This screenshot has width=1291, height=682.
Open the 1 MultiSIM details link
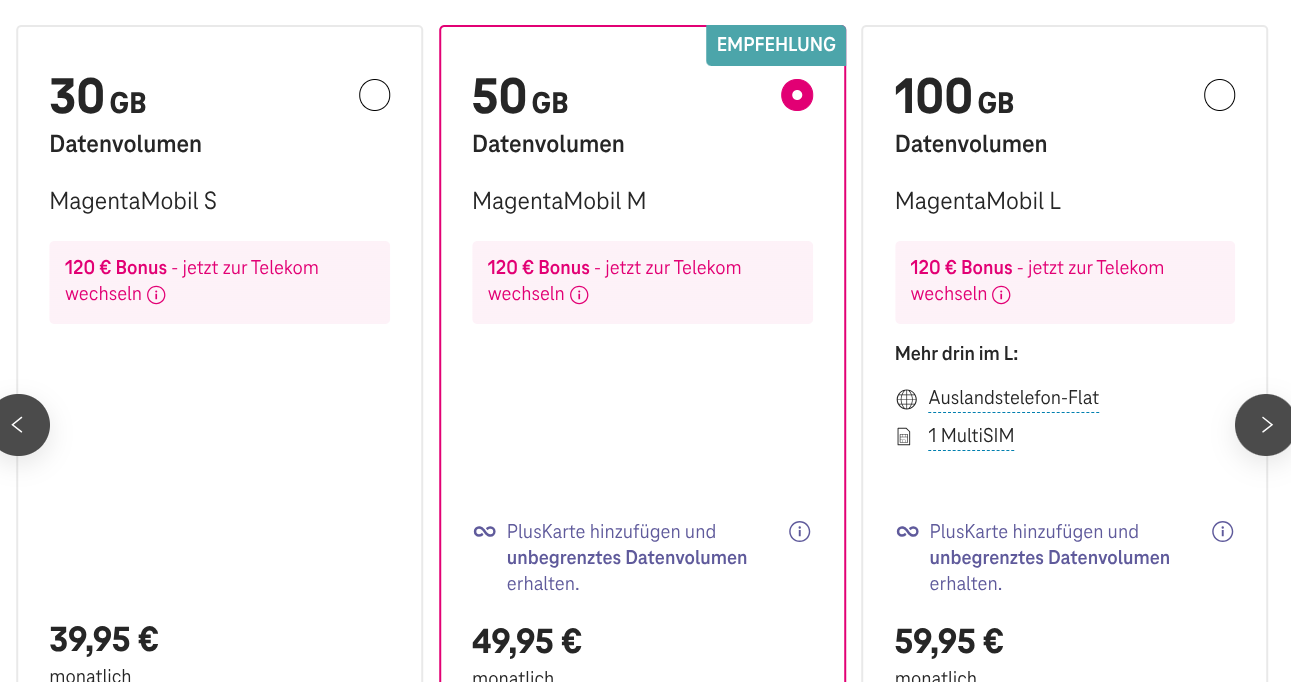click(970, 436)
